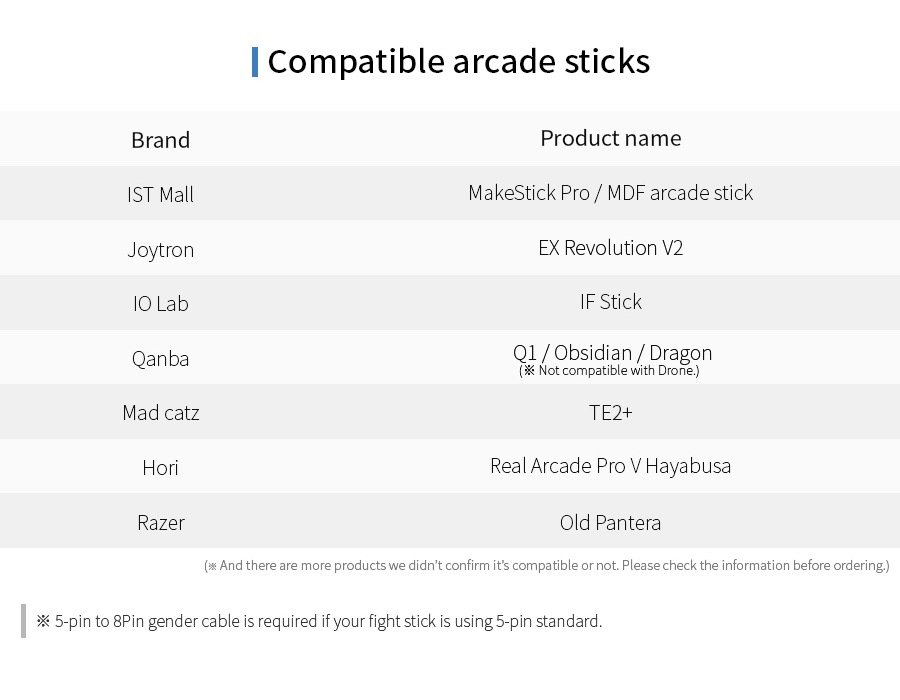This screenshot has height=700, width=900.
Task: Click the IST Mall brand cell
Action: [x=161, y=195]
